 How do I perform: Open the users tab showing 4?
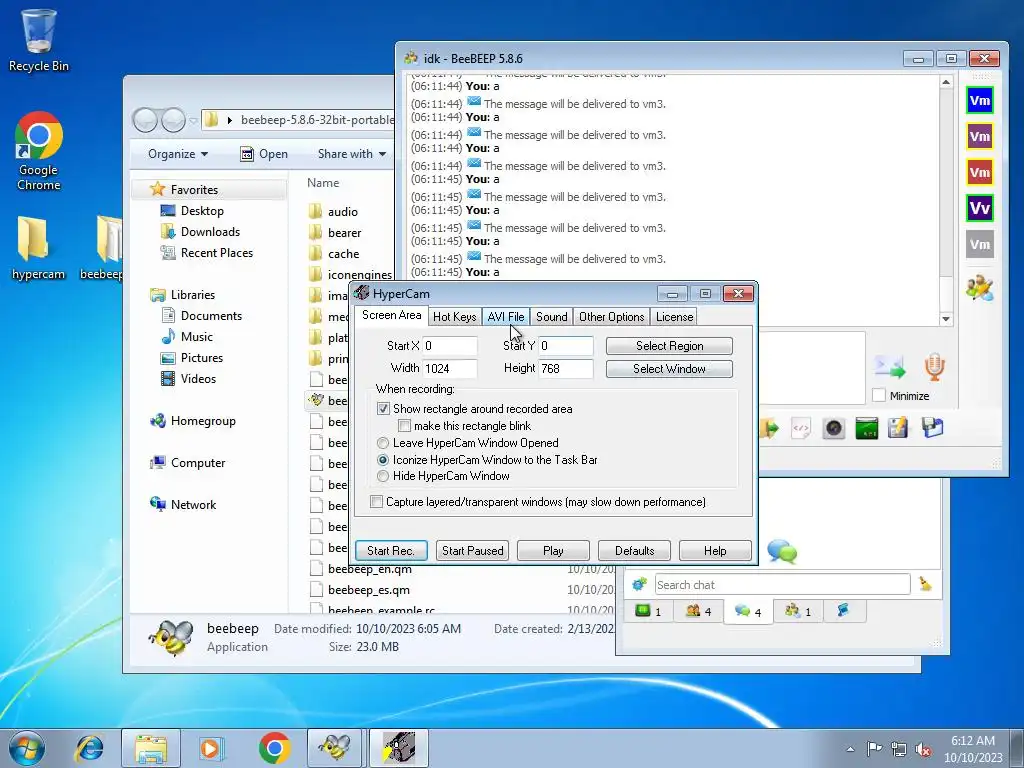coord(699,611)
